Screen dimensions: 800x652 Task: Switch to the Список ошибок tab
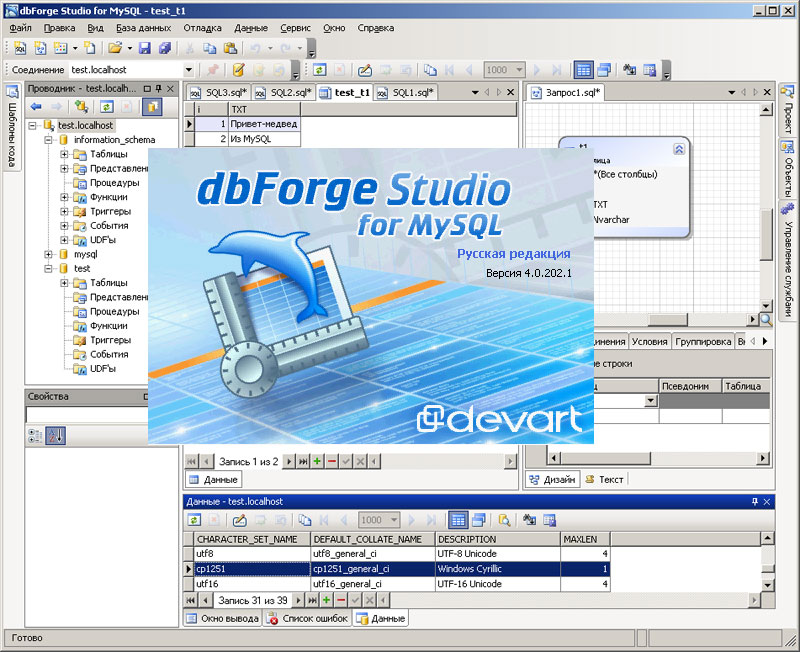coord(308,618)
